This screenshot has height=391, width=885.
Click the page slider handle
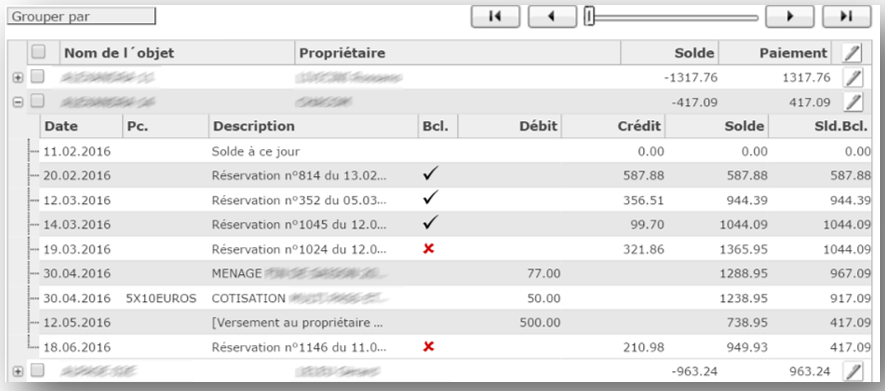tap(589, 17)
